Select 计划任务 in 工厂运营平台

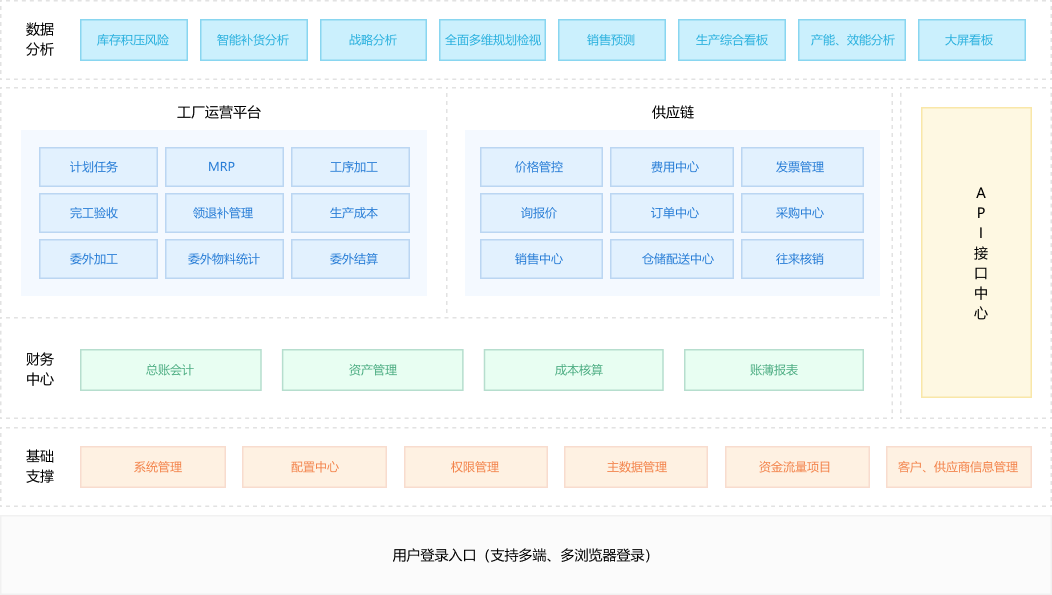tap(98, 167)
